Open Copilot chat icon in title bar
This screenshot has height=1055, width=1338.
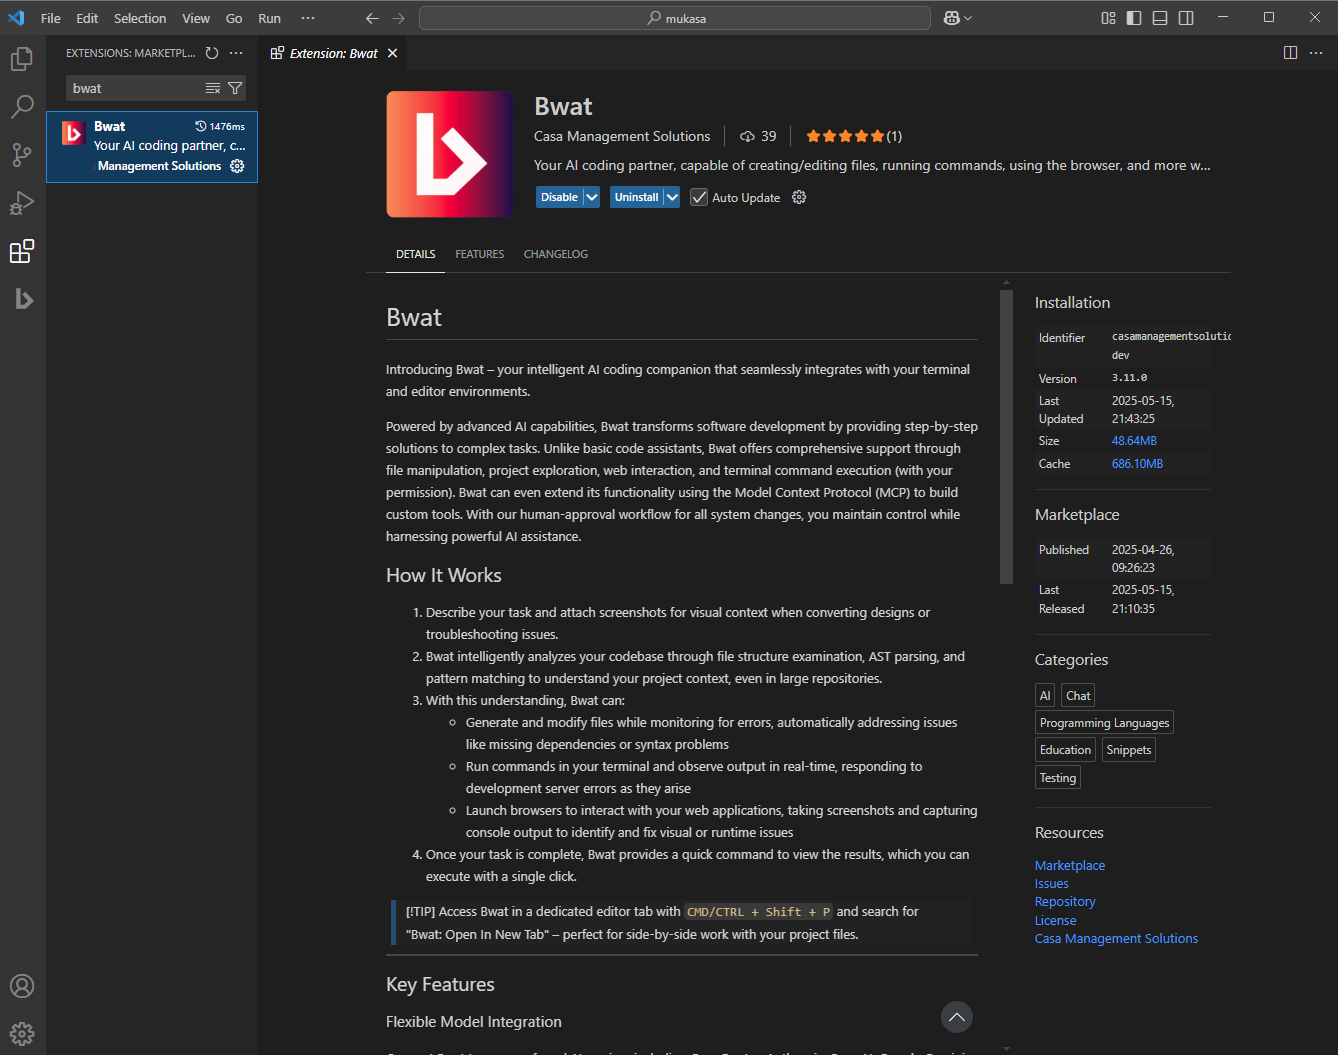(x=951, y=18)
